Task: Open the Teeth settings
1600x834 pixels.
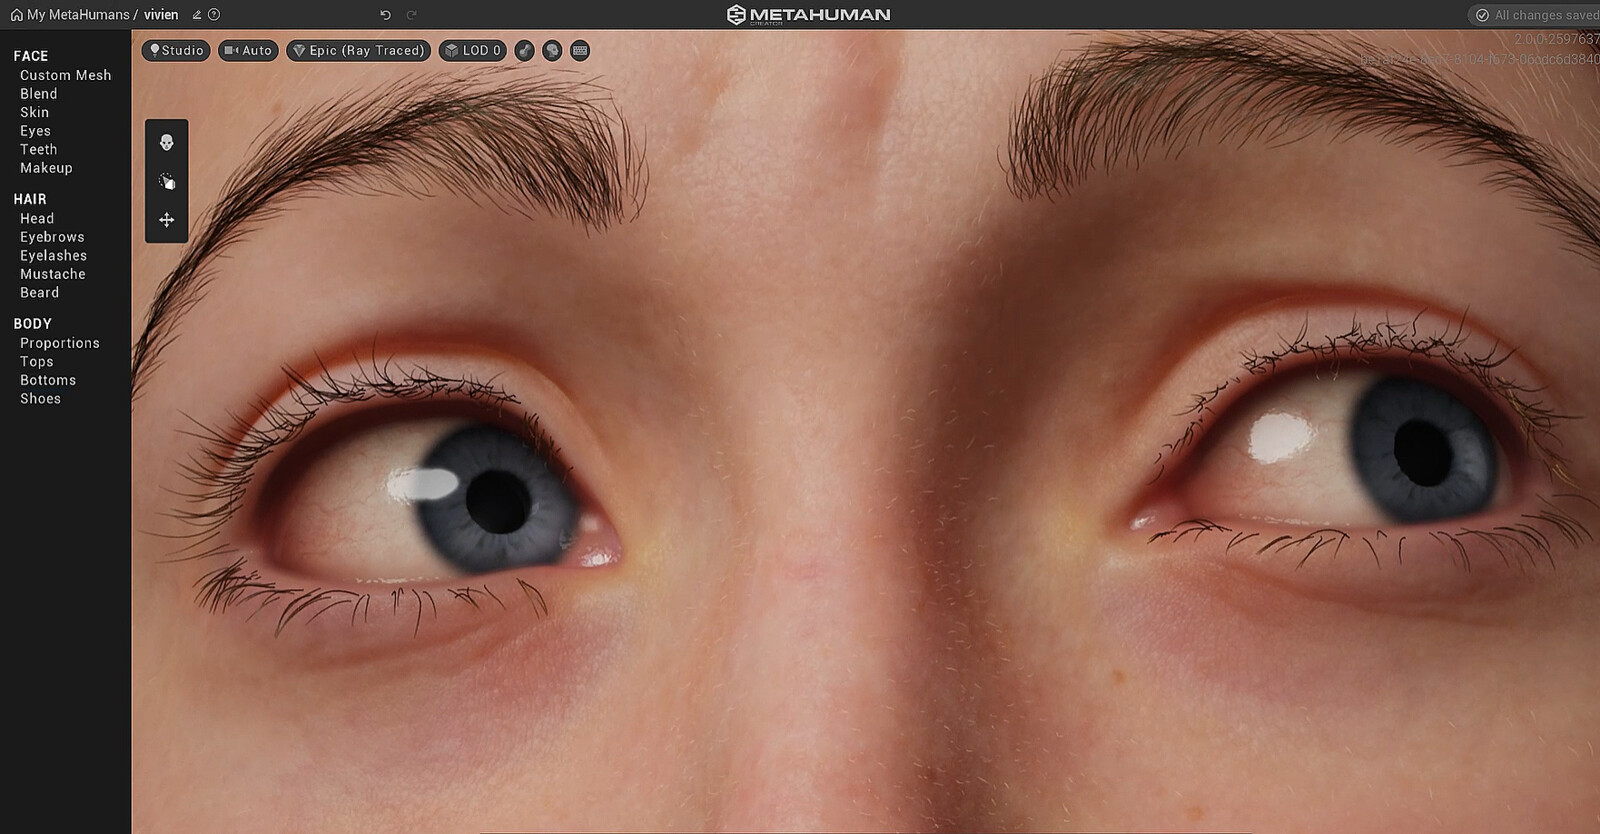Action: coord(39,149)
